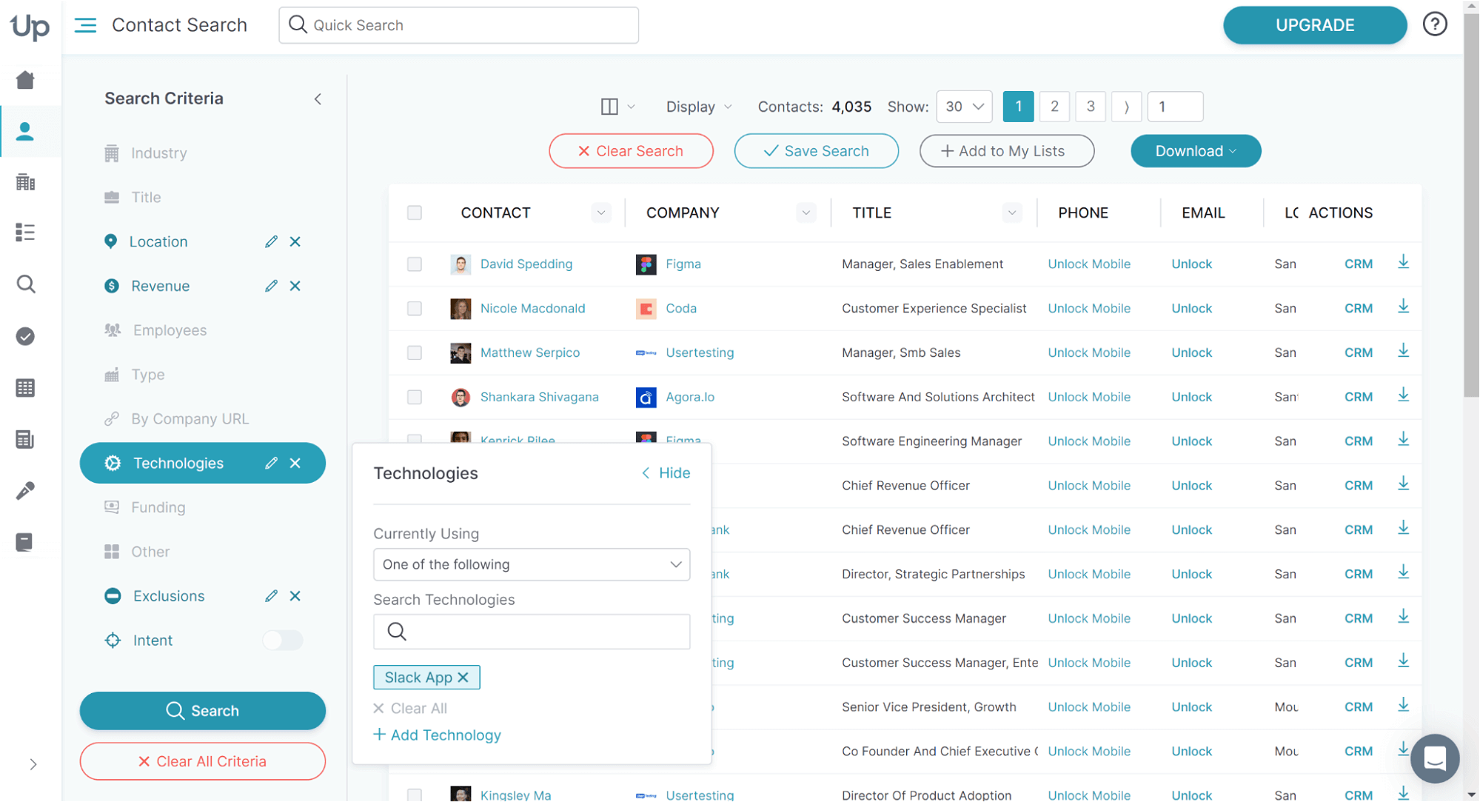Click Add Technology link
Viewport: 1480px width, 802px height.
coord(437,735)
